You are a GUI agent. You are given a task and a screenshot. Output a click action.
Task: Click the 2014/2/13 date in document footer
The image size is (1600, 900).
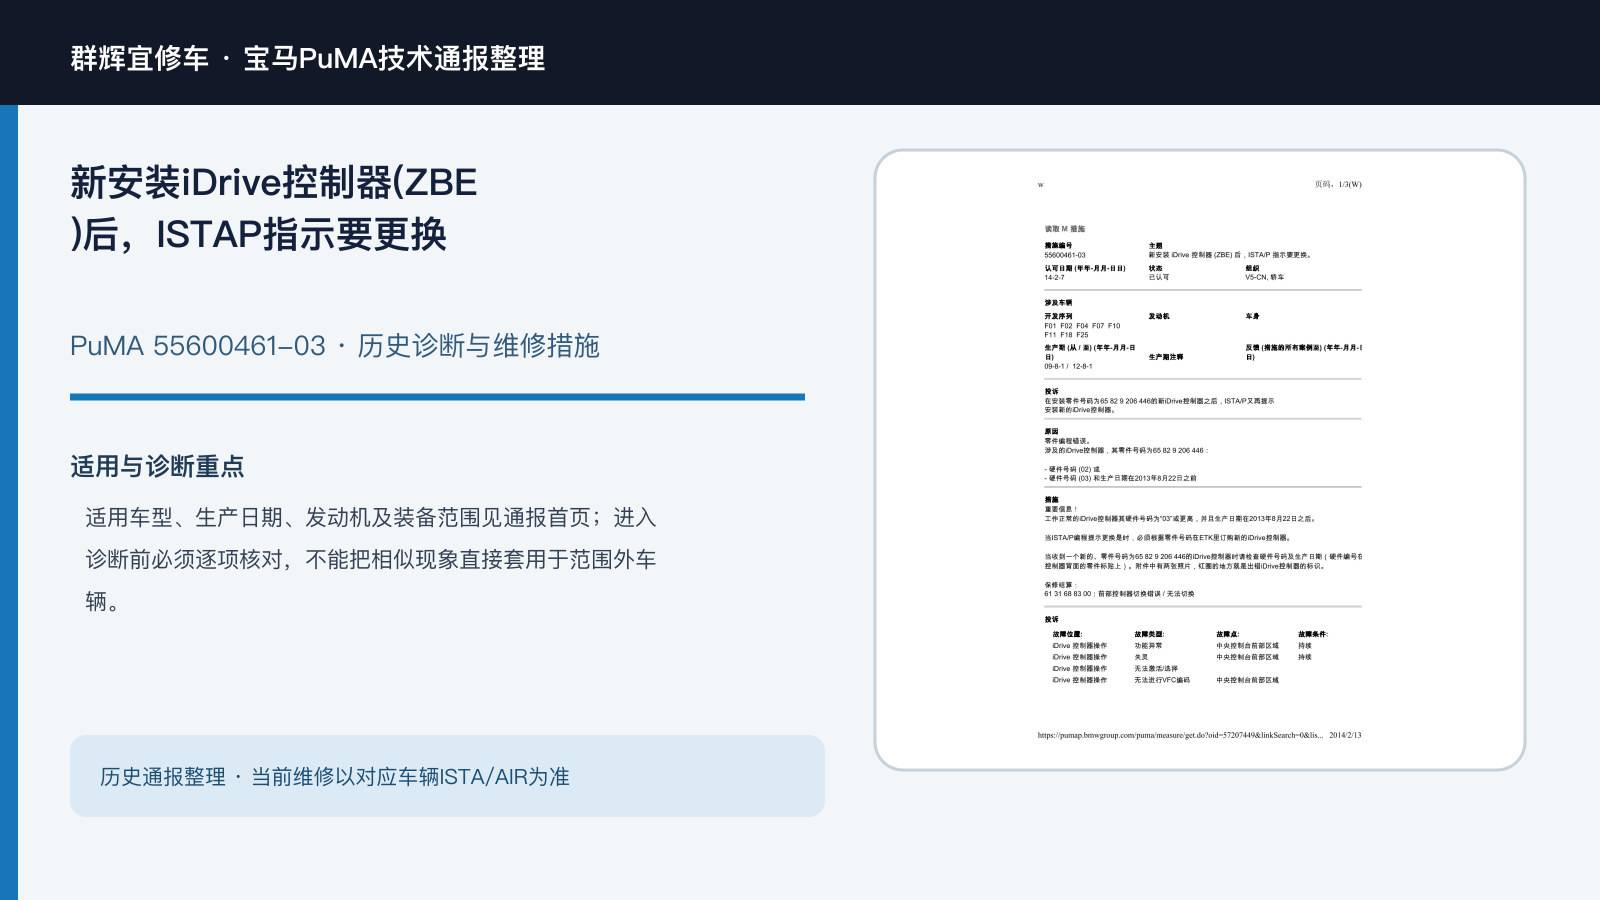tap(1345, 735)
